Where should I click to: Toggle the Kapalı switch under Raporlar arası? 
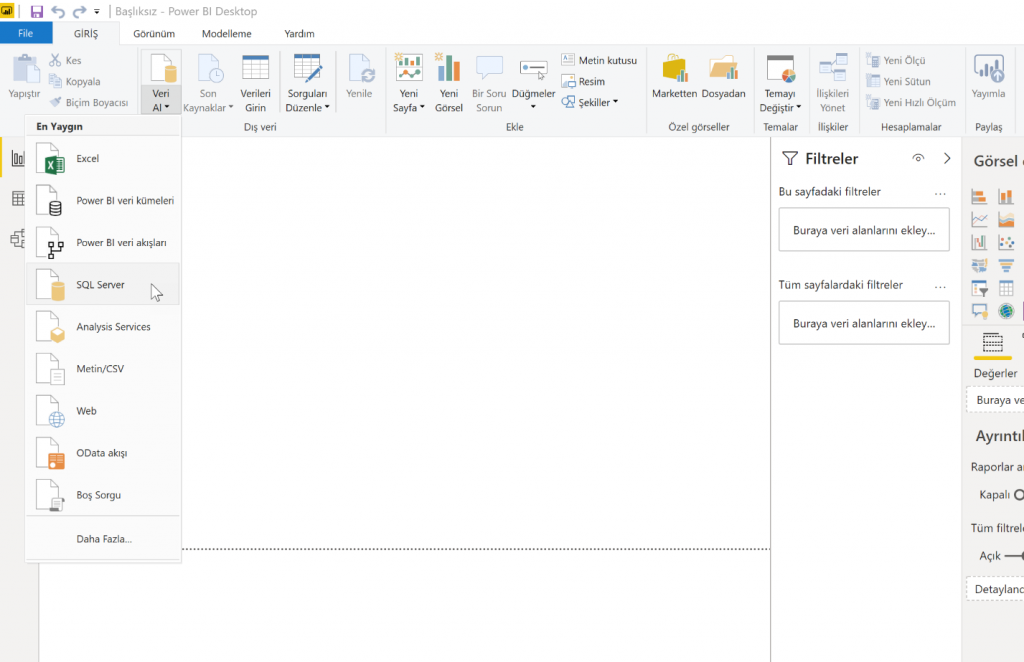click(x=1019, y=495)
